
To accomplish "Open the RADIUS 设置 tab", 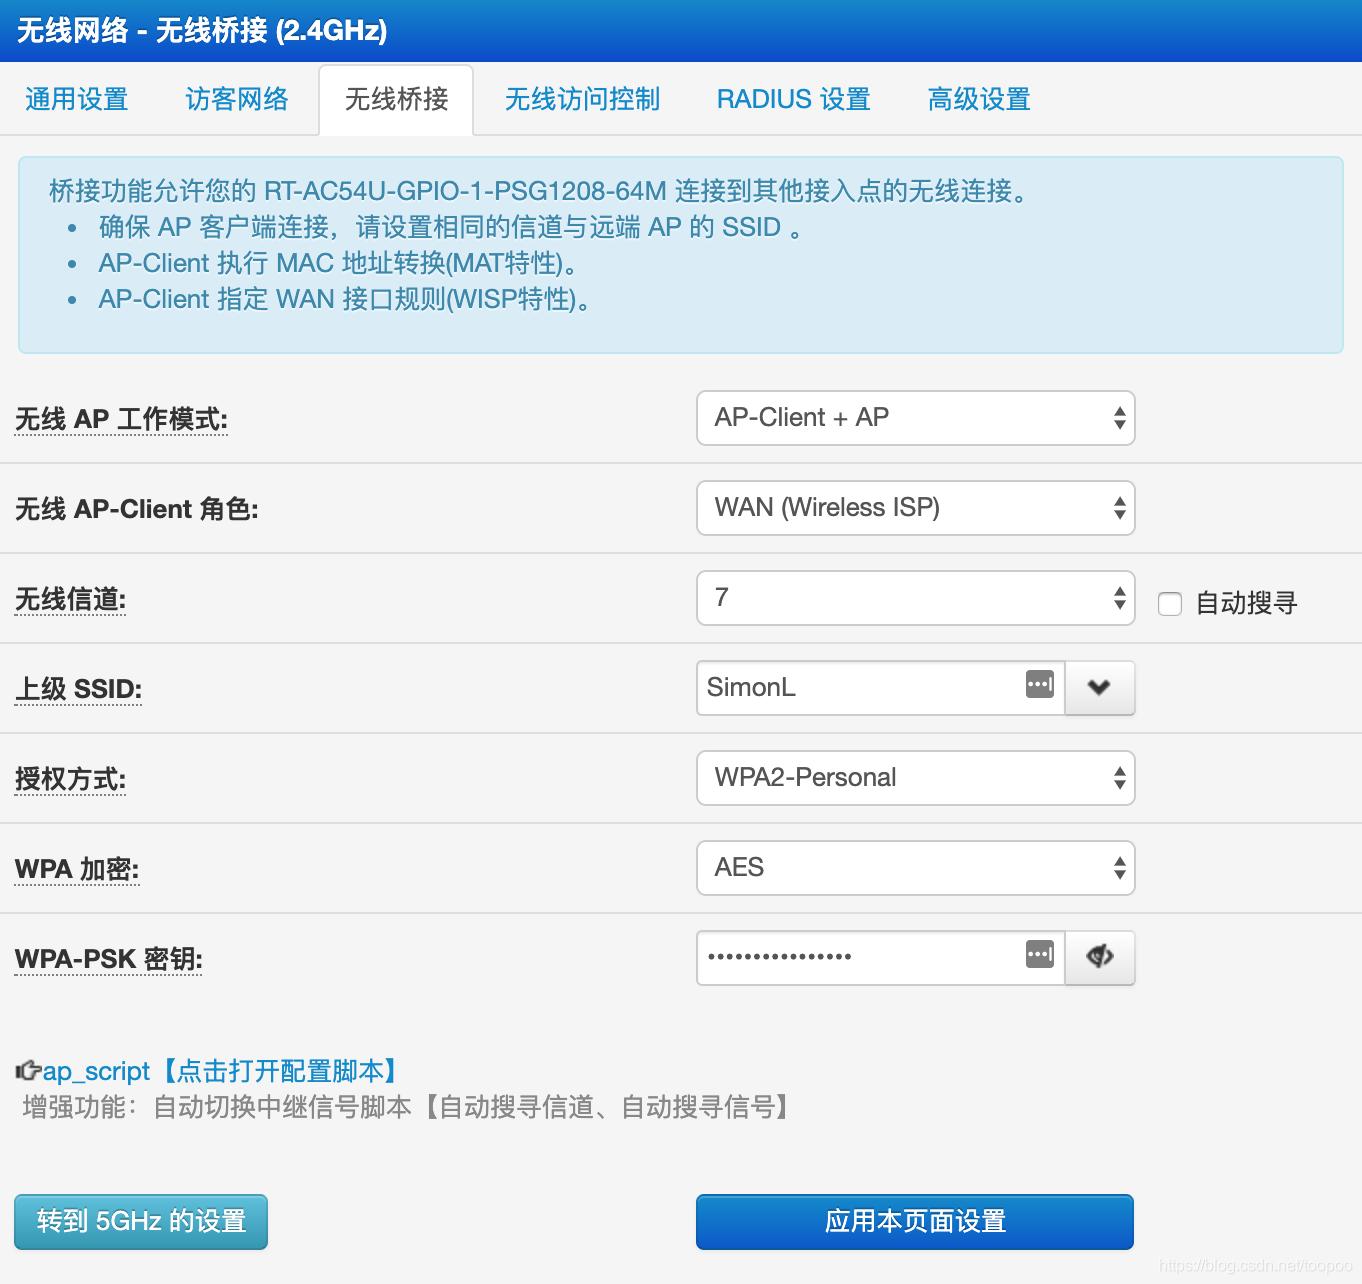I will [793, 99].
